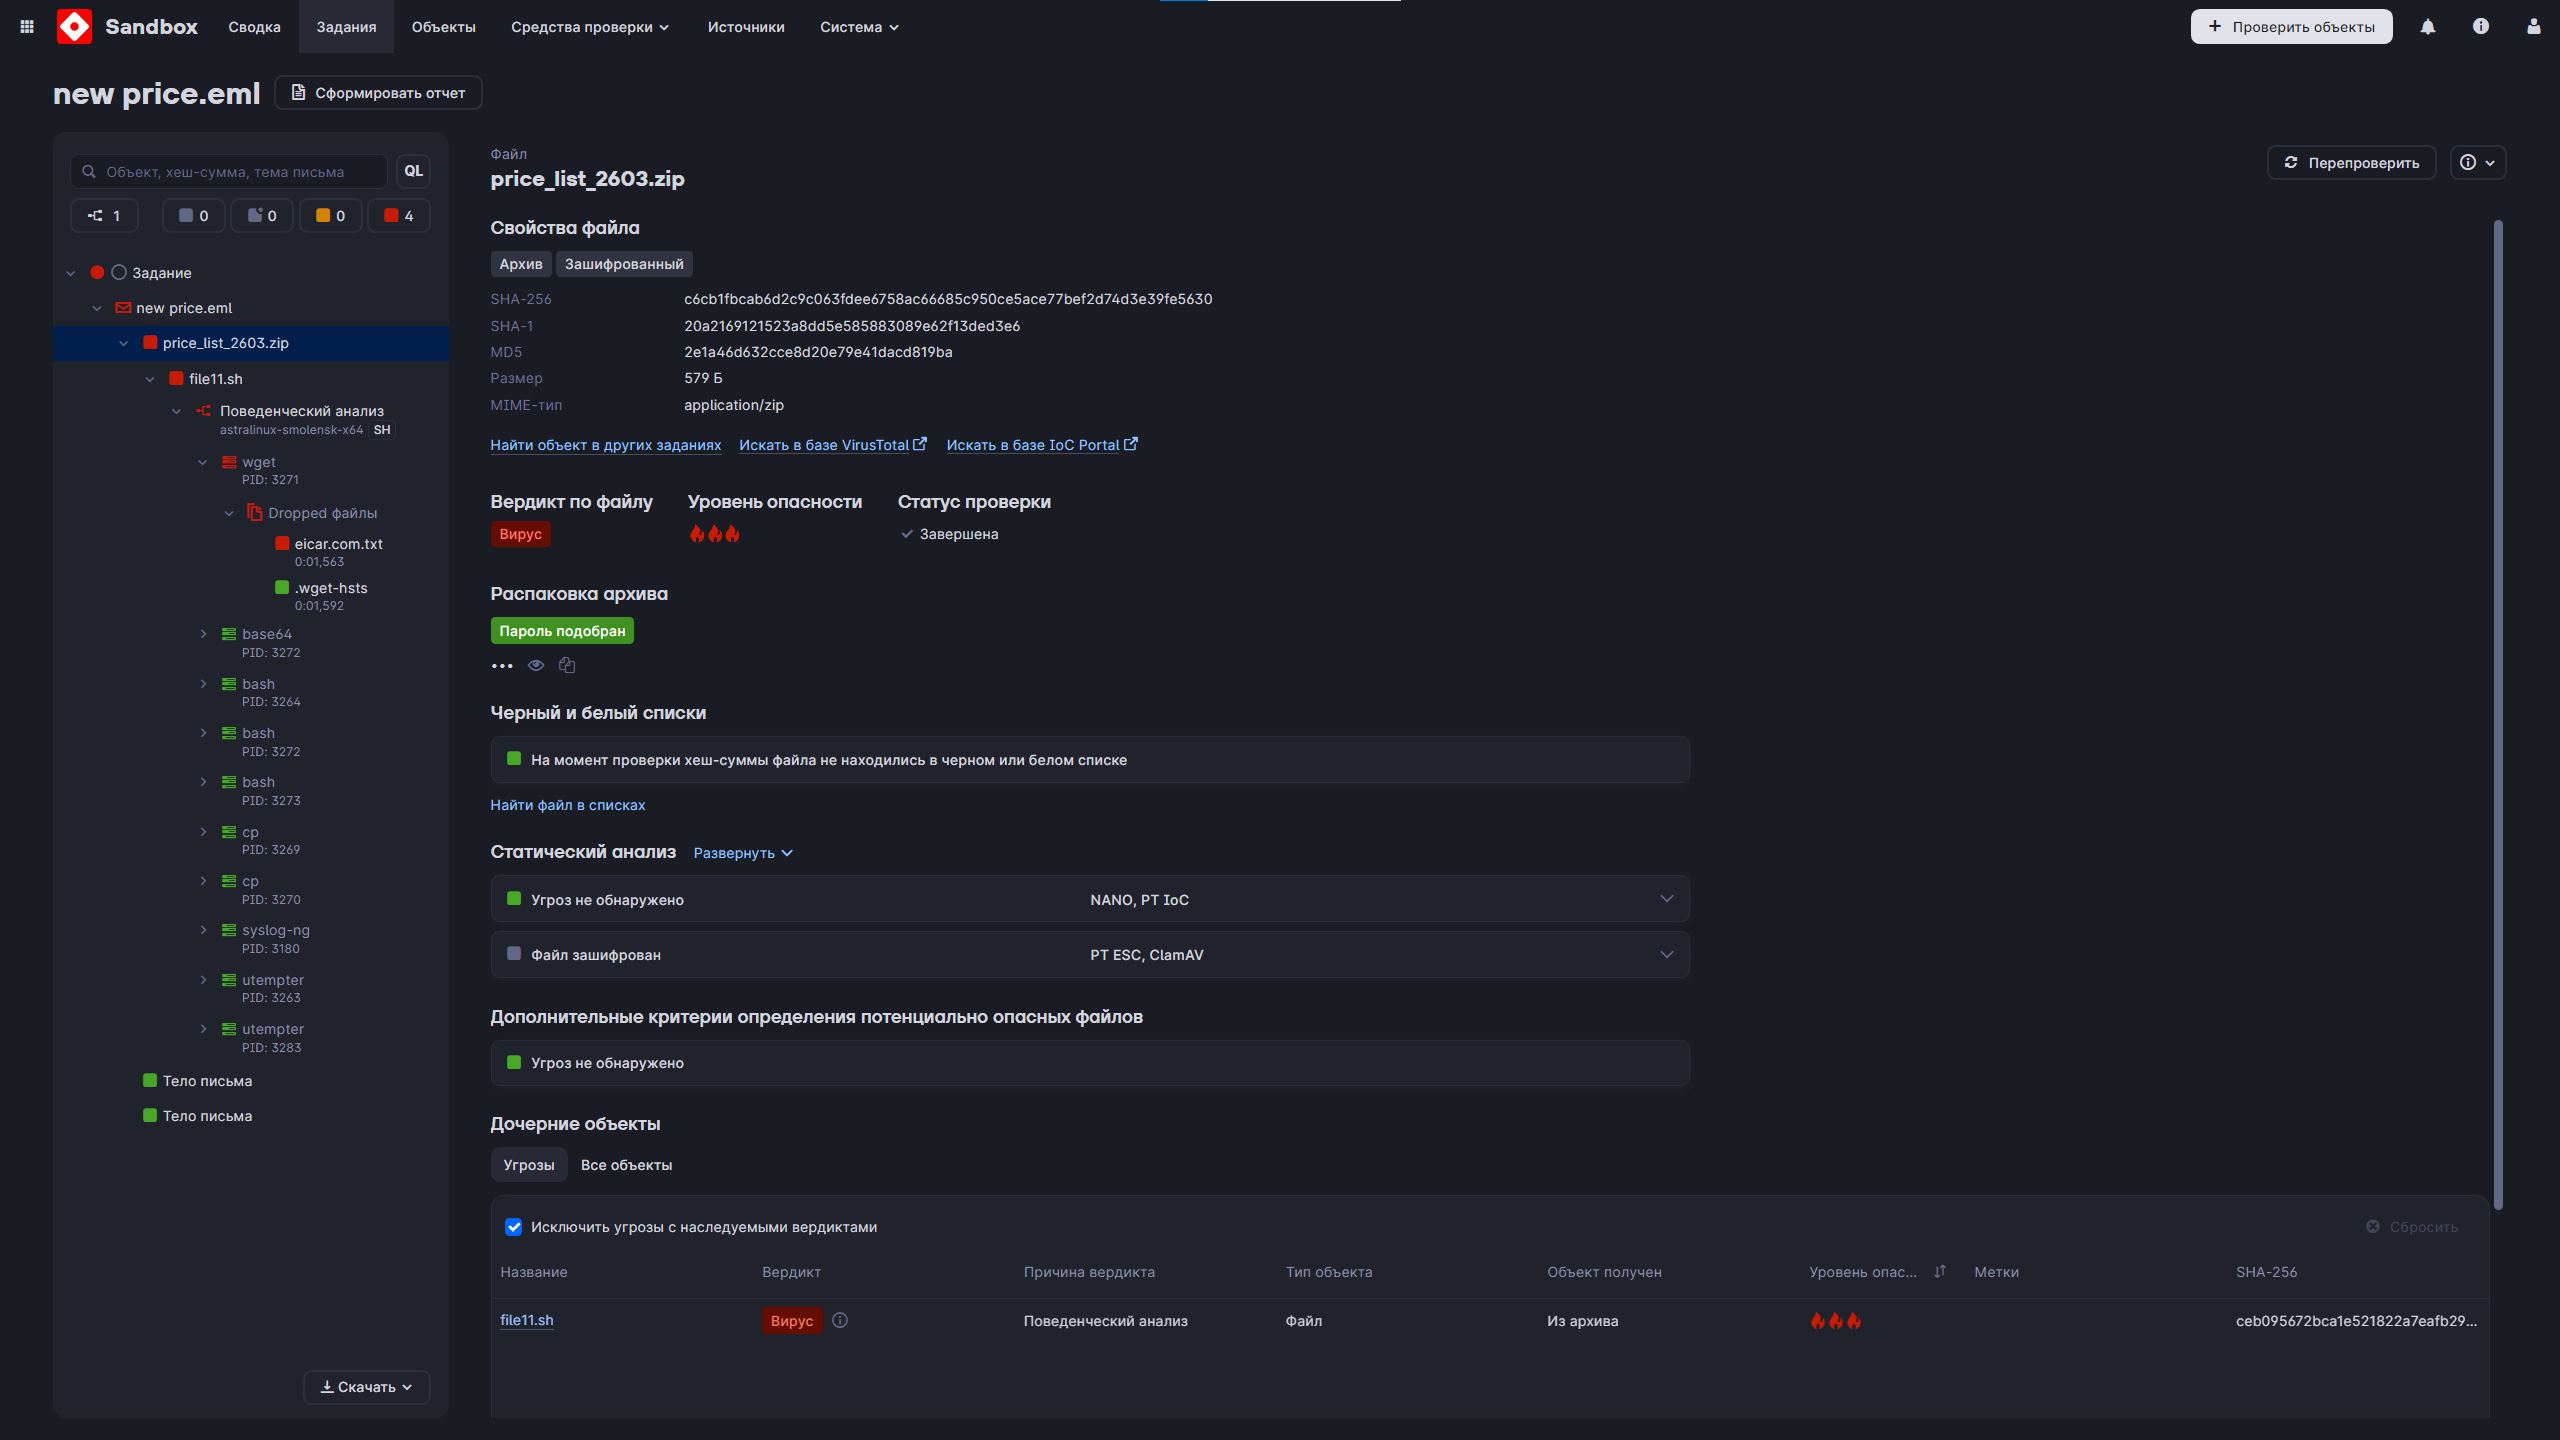The height and width of the screenshot is (1440, 2560).
Task: Toggle the red malicious filter showing 4
Action: pyautogui.click(x=399, y=216)
